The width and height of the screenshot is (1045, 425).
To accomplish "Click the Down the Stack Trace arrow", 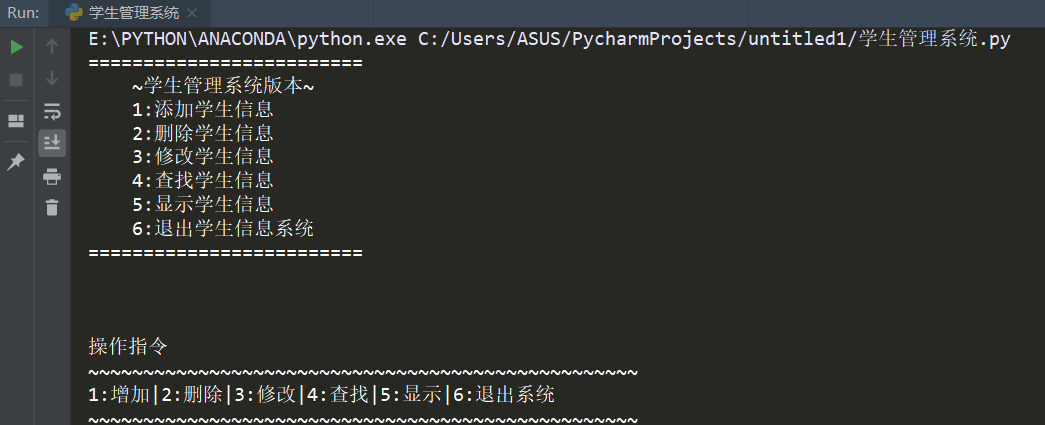I will 52,79.
